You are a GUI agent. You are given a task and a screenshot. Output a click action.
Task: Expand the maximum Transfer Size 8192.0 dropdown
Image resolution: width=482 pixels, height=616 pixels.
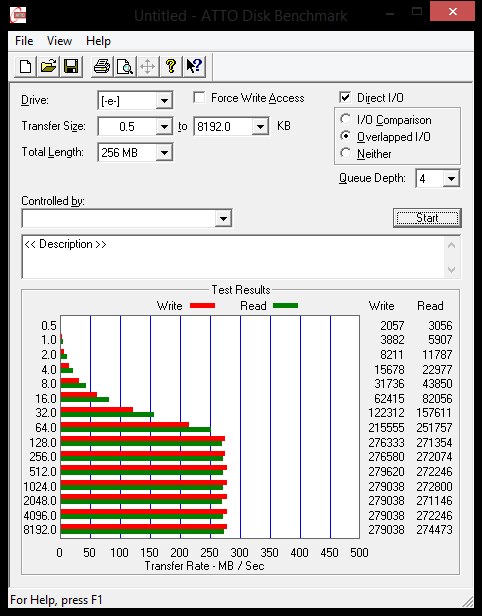[260, 126]
